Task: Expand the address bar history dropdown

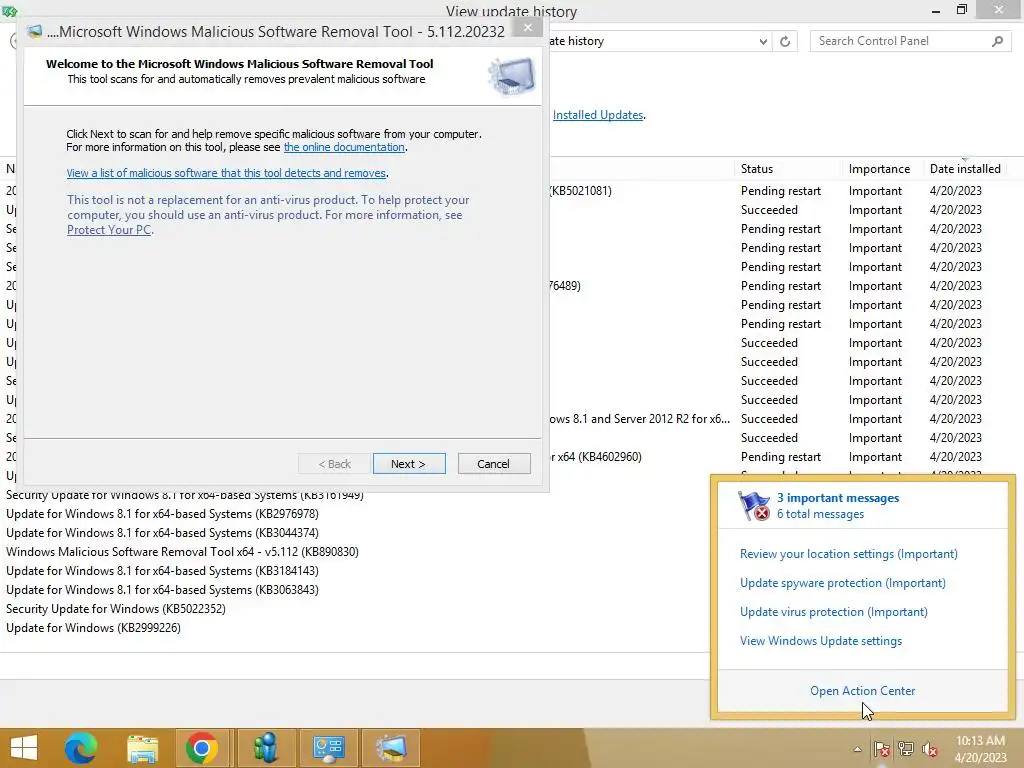Action: click(763, 41)
